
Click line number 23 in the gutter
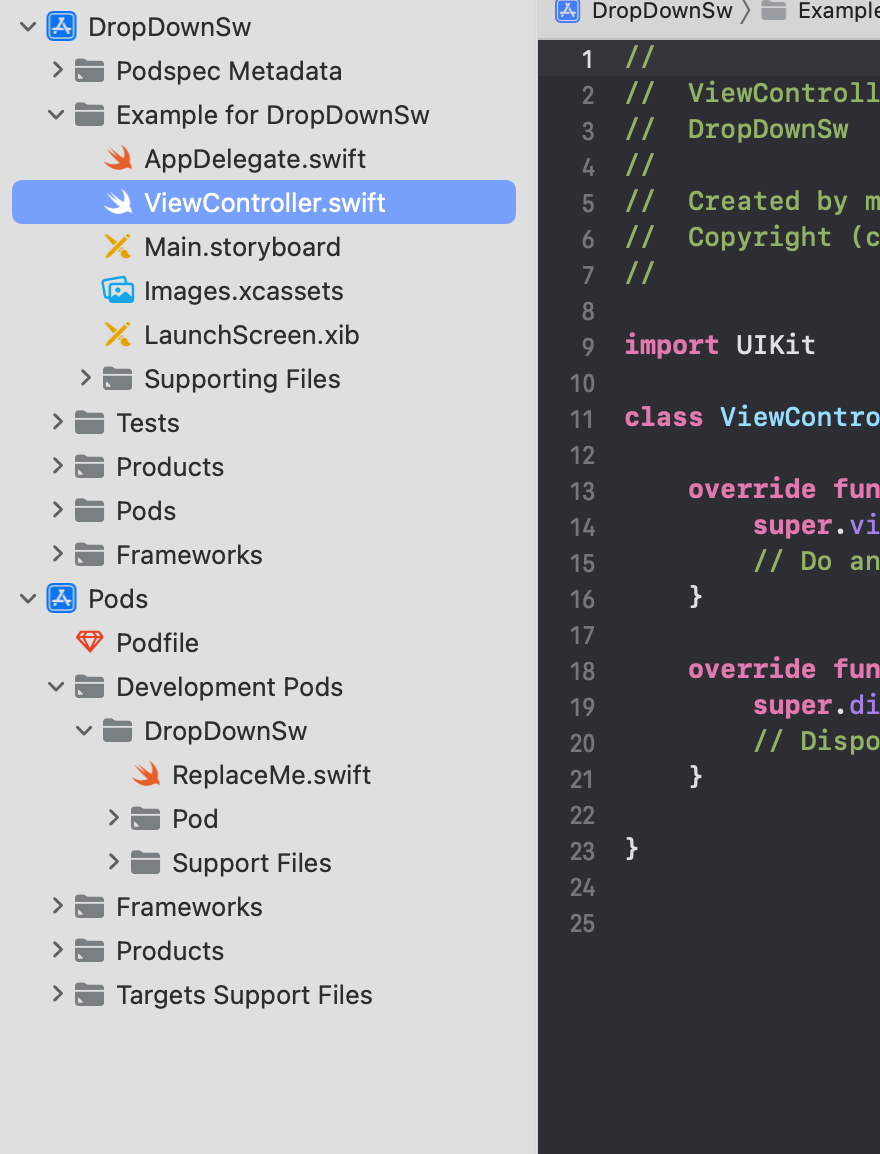pos(582,852)
